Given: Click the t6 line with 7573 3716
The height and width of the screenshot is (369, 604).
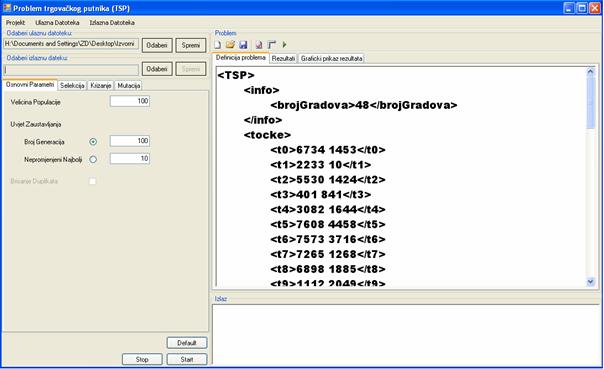Looking at the screenshot, I should coord(328,240).
